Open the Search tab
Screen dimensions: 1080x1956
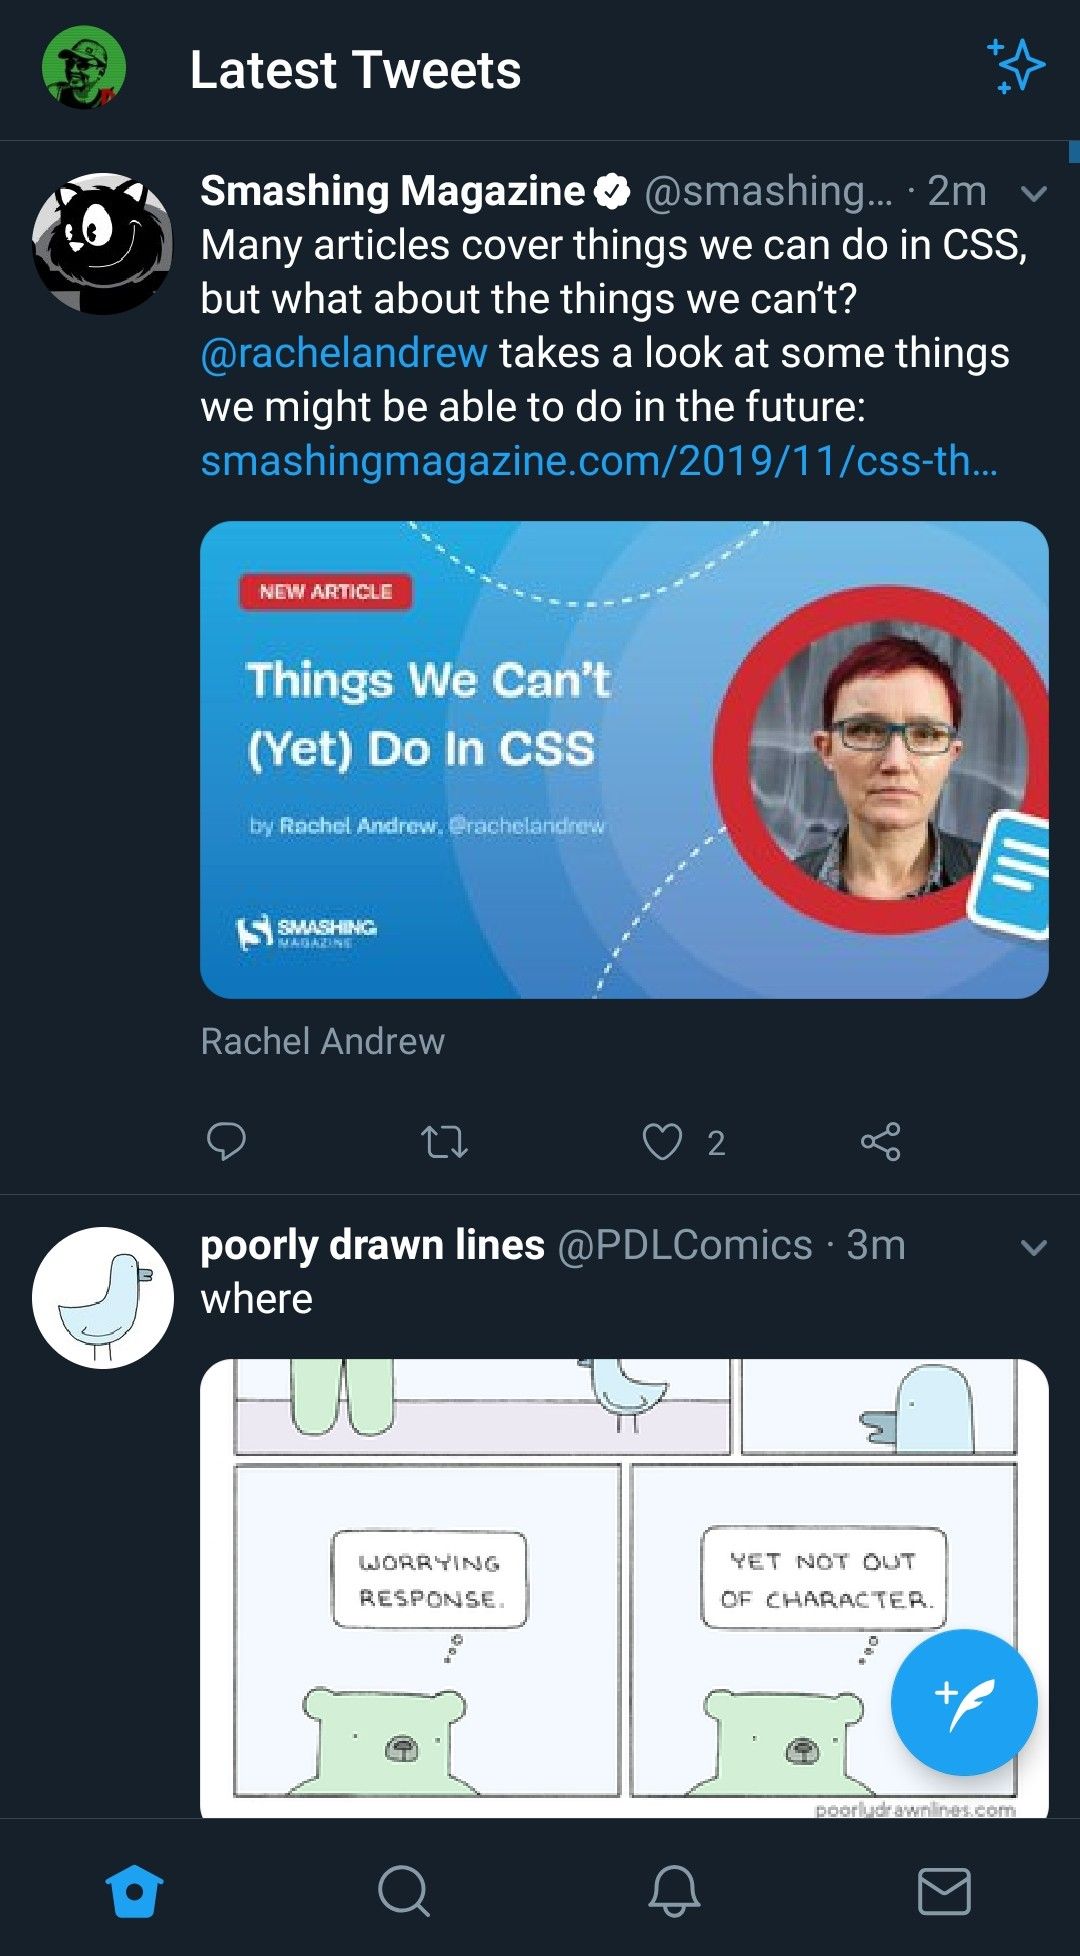pyautogui.click(x=404, y=1891)
